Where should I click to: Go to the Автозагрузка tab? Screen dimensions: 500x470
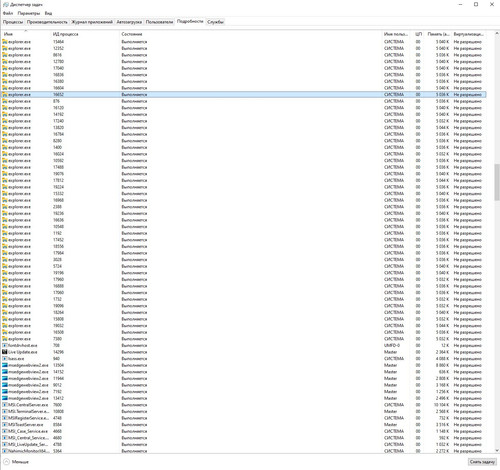coord(129,22)
